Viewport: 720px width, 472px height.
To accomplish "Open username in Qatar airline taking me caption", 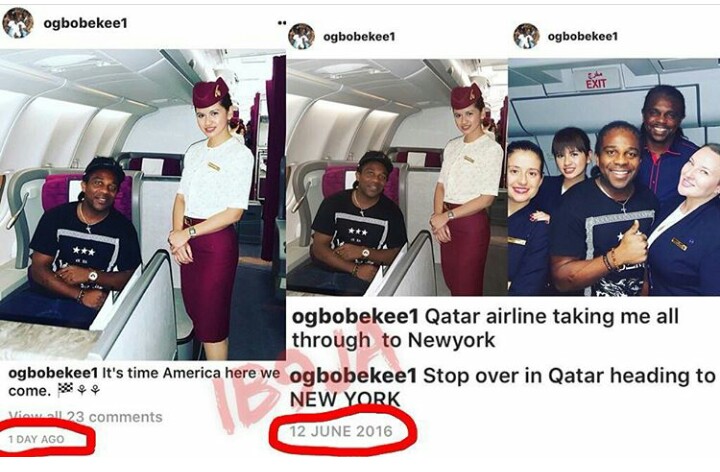I will [x=355, y=317].
